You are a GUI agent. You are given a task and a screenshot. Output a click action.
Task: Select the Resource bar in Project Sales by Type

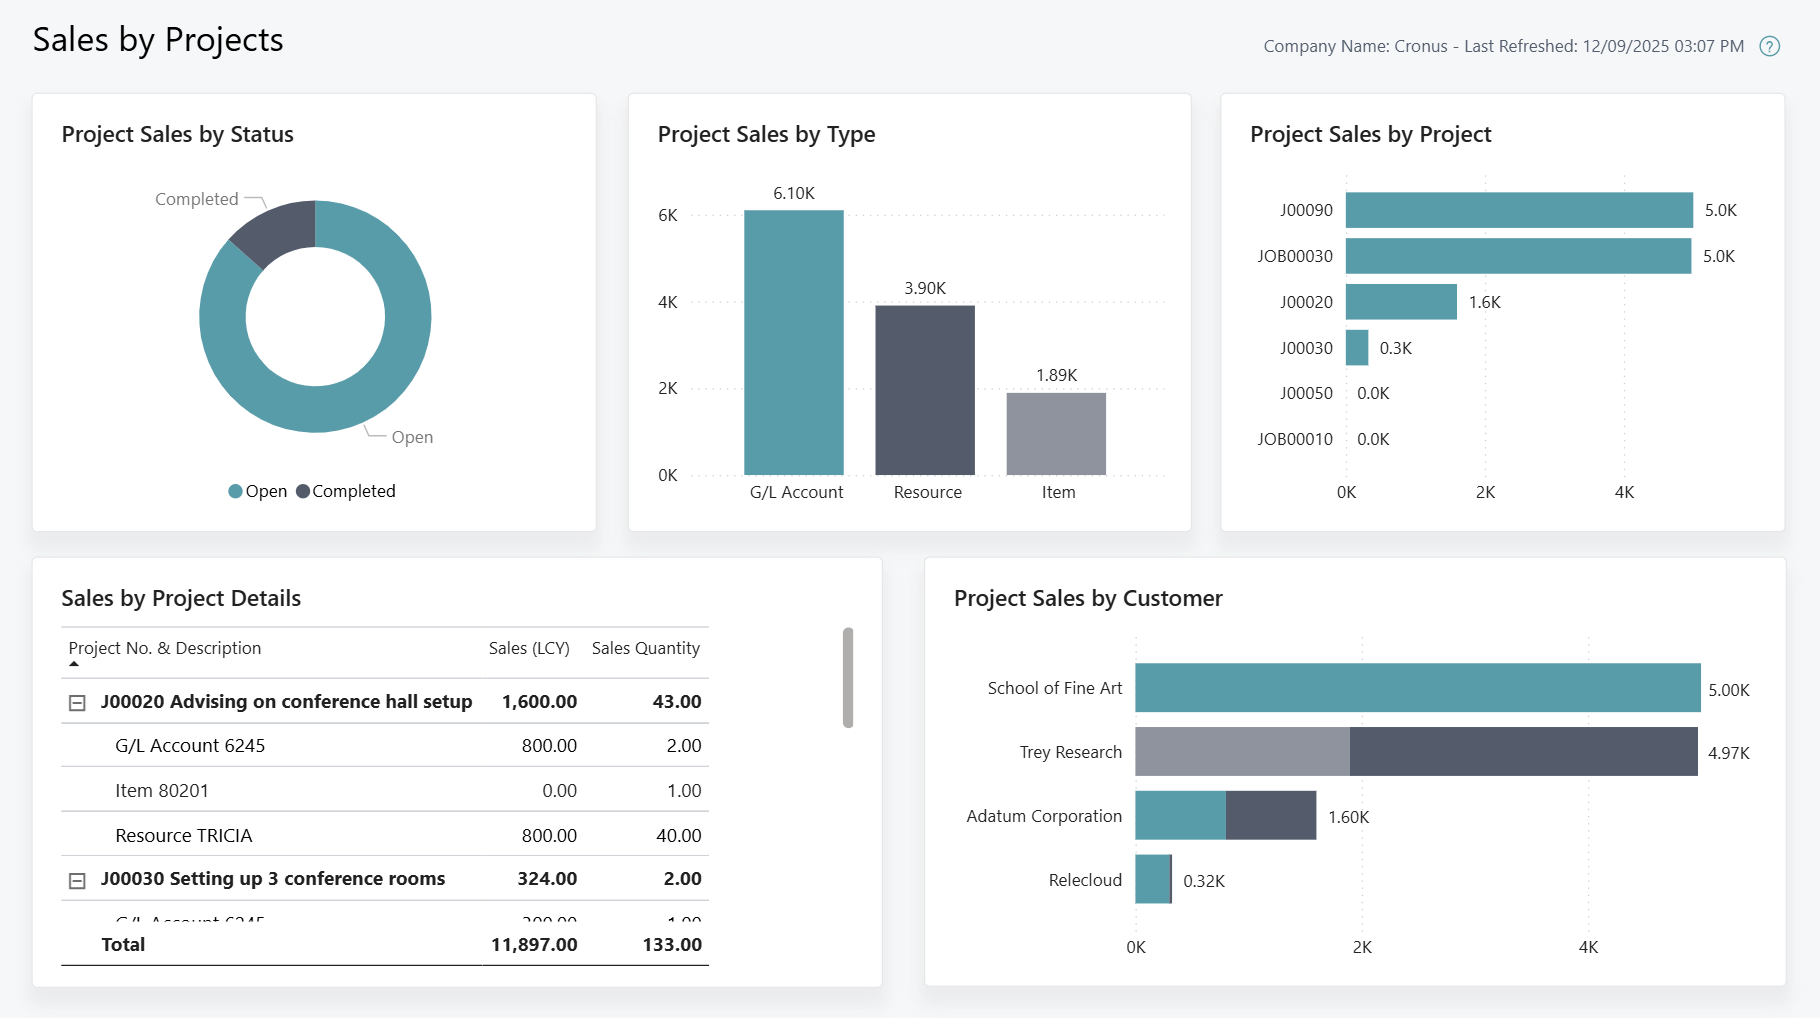(926, 390)
